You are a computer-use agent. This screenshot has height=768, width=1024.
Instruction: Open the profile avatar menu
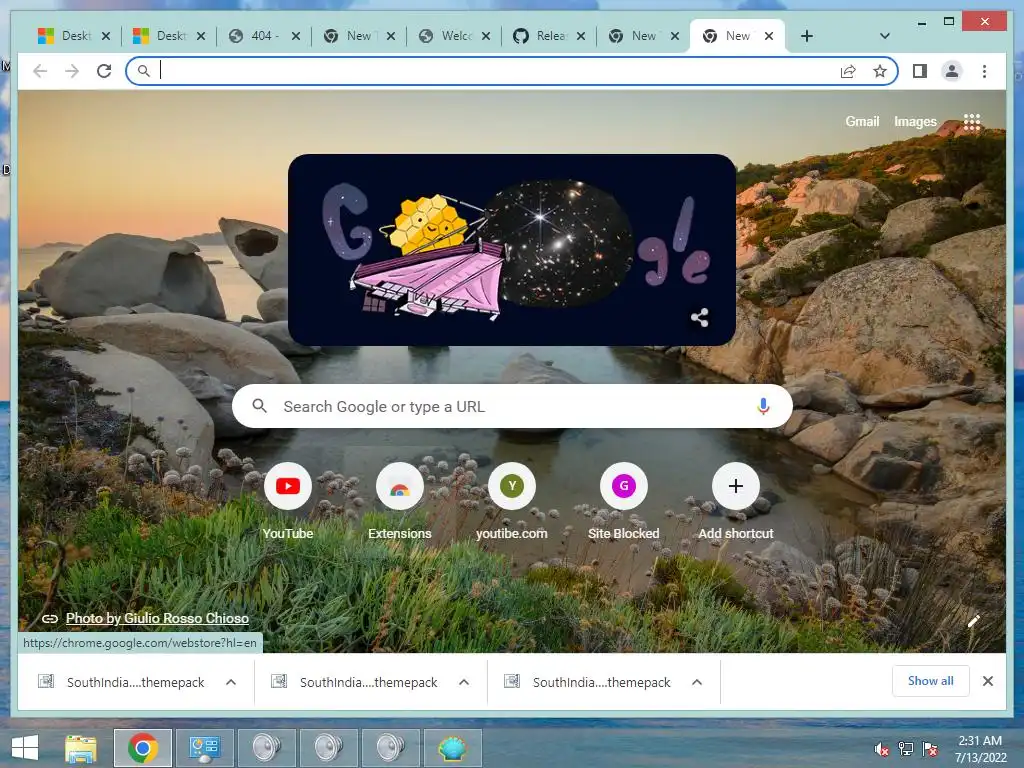tap(952, 71)
